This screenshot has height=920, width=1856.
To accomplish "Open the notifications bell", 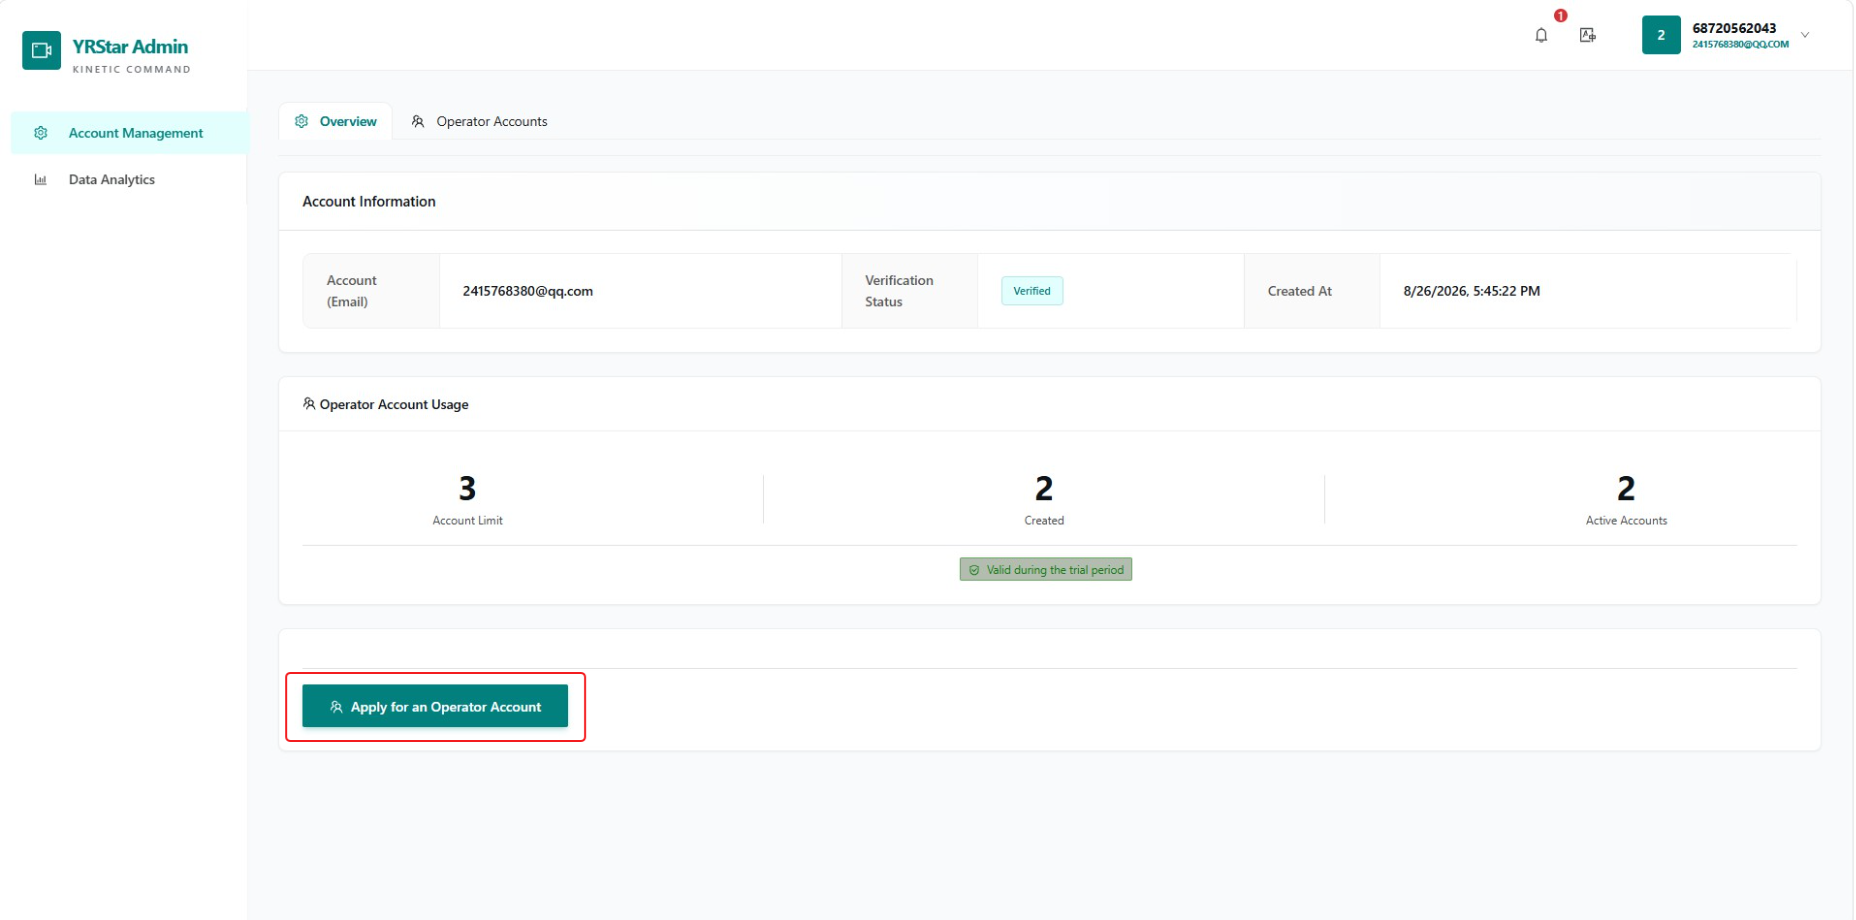I will pos(1541,36).
